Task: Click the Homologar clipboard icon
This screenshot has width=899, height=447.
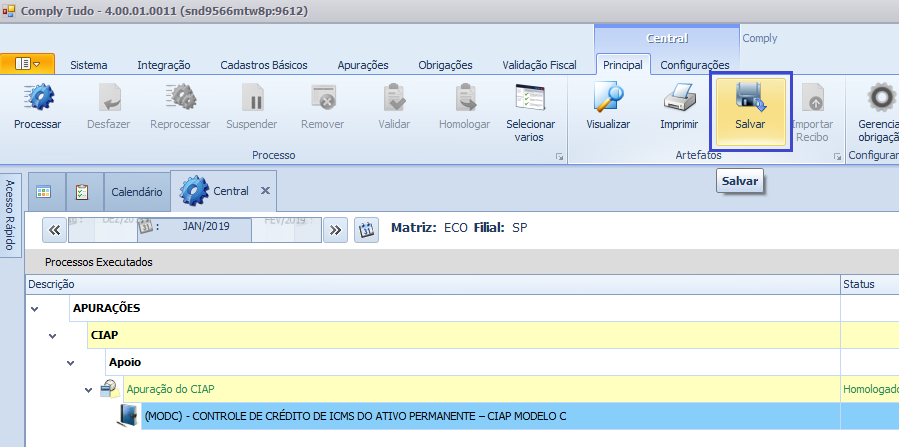Action: tap(465, 97)
